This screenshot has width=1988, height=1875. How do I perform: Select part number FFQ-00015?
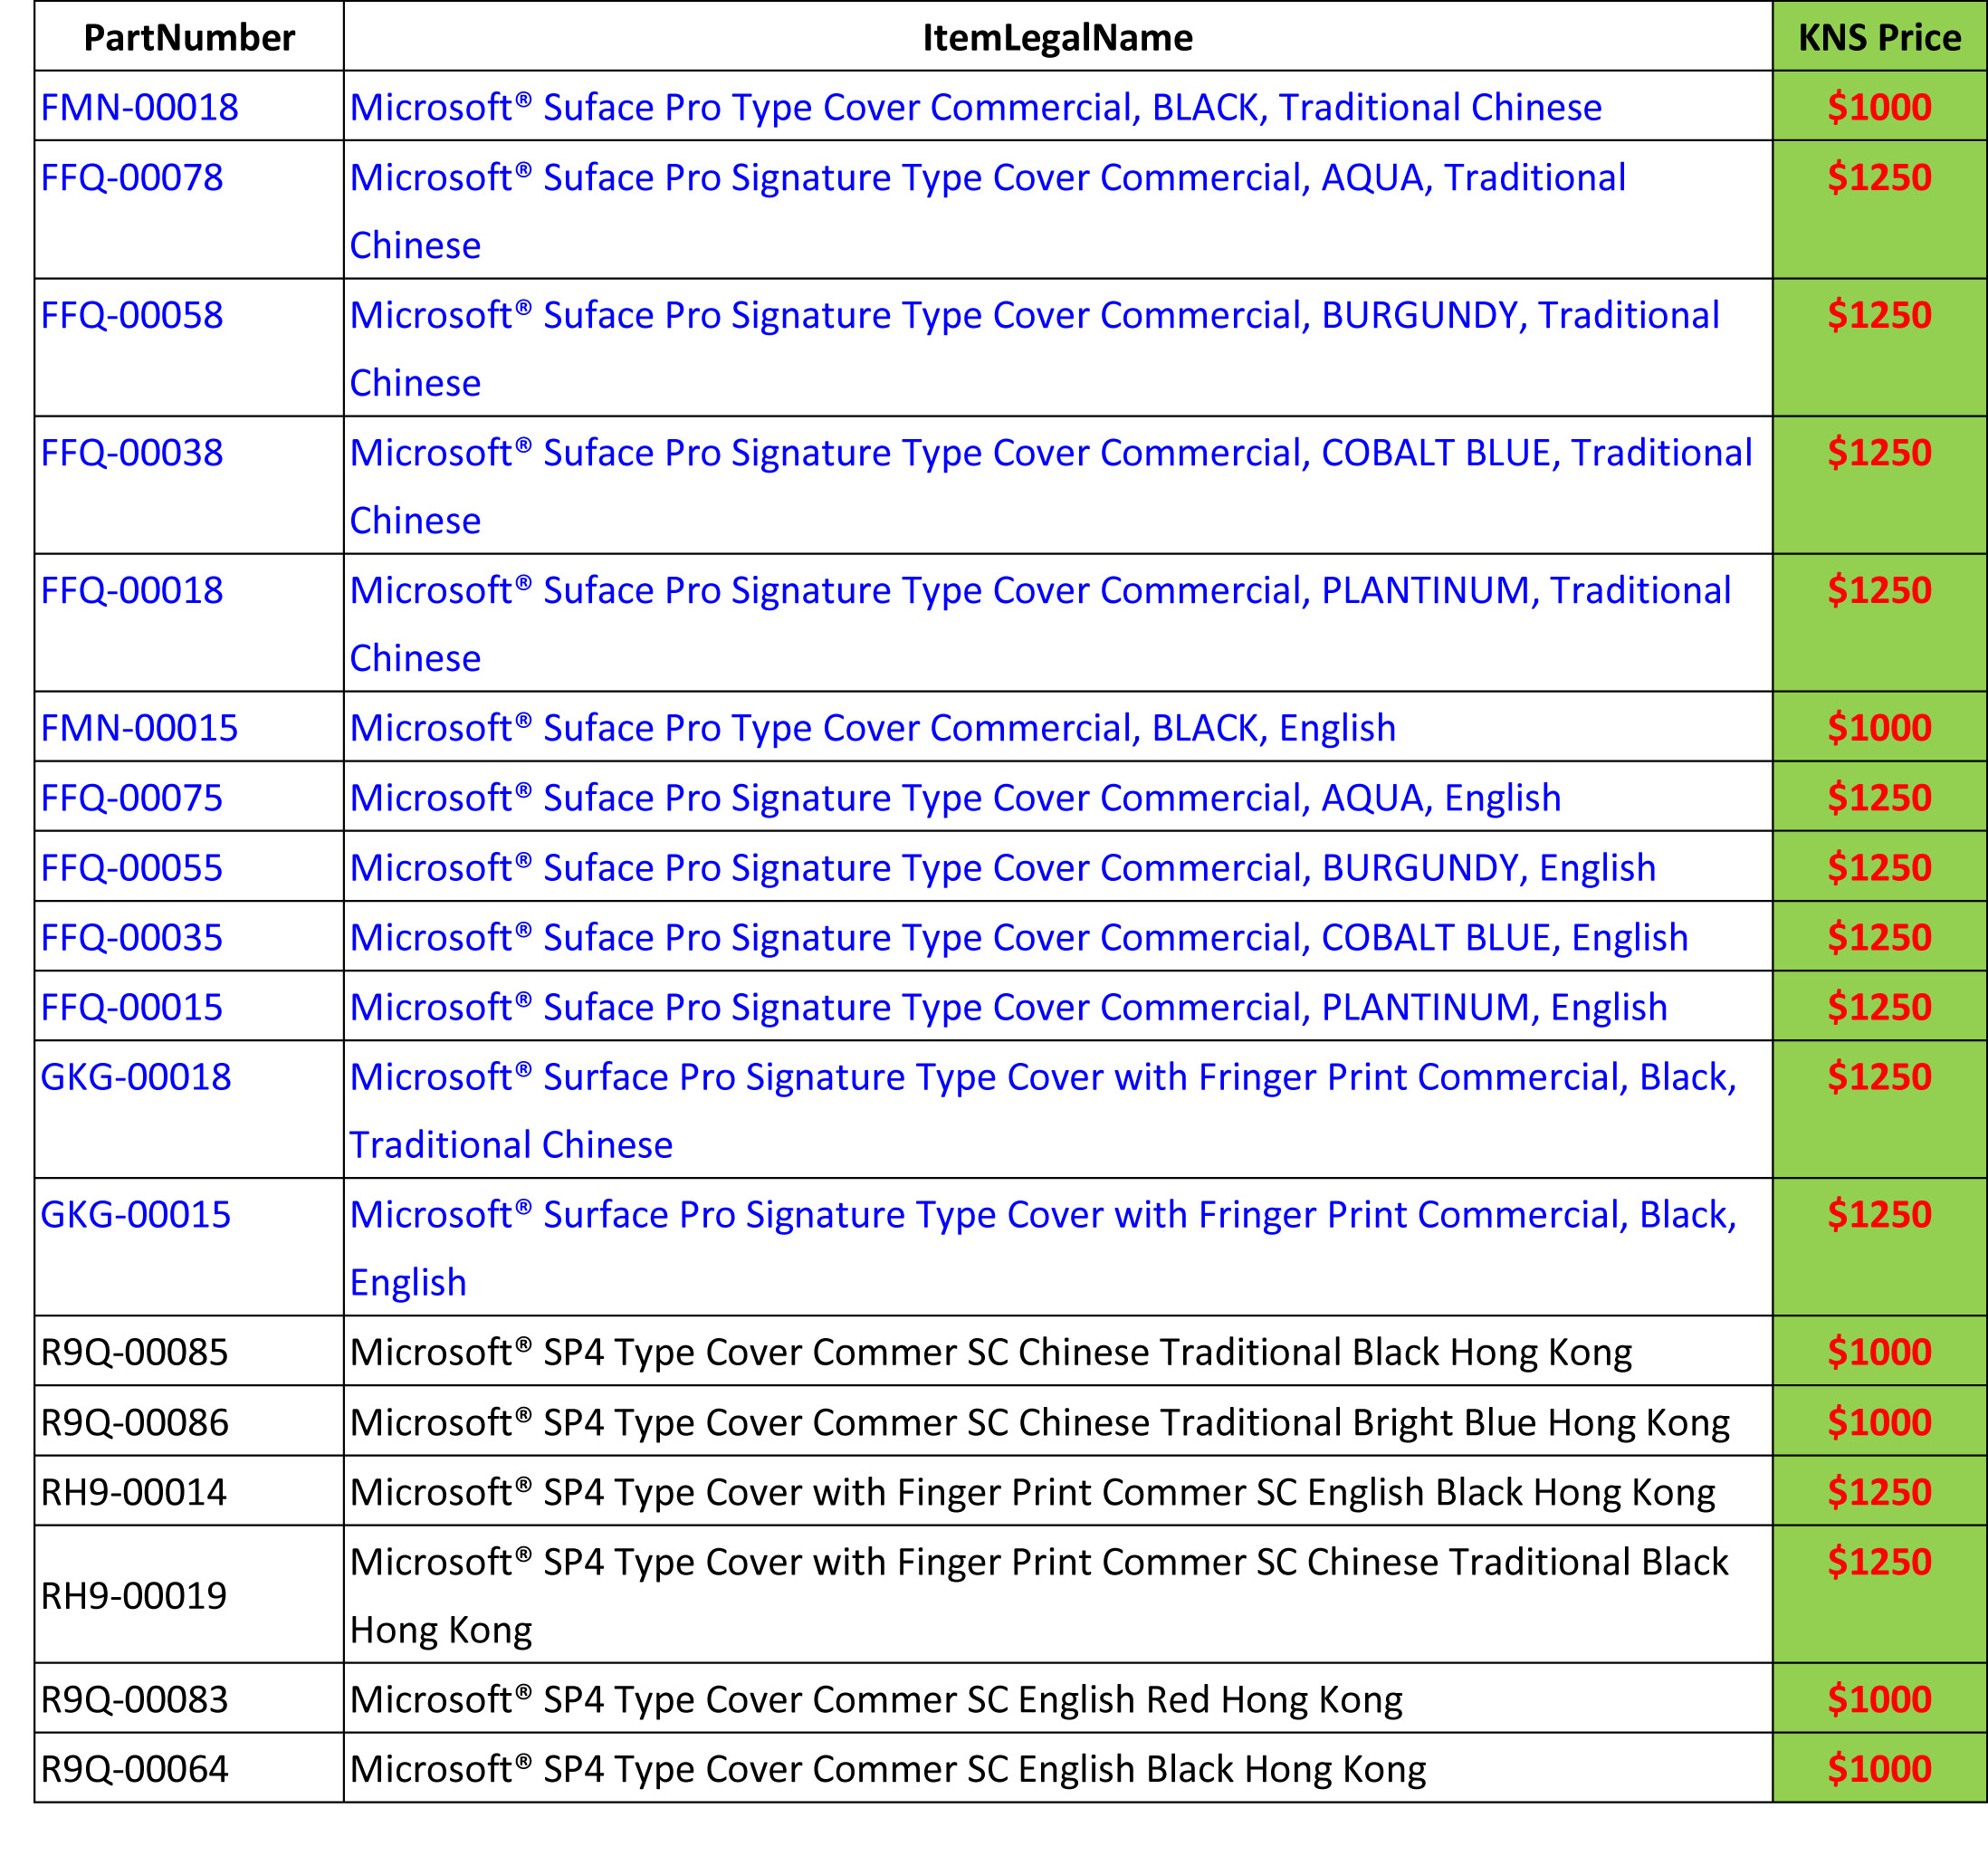(x=132, y=1007)
